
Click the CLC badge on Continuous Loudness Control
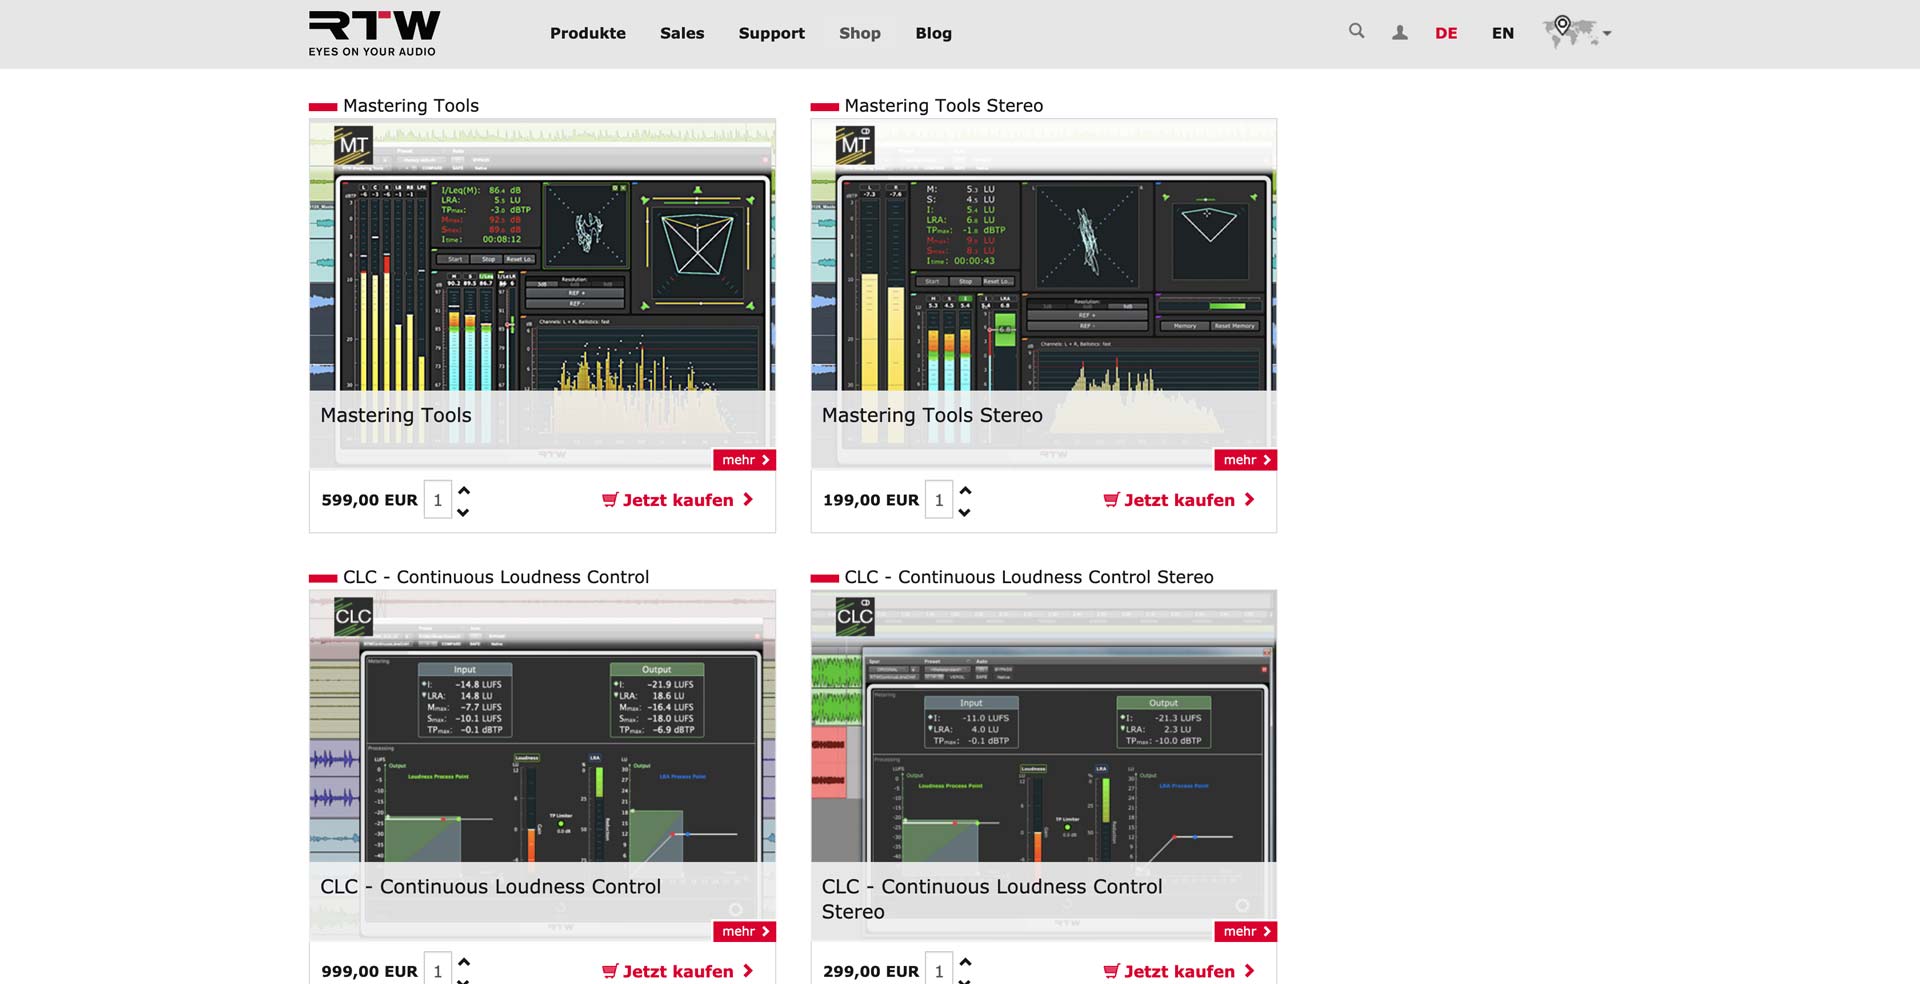pos(353,616)
